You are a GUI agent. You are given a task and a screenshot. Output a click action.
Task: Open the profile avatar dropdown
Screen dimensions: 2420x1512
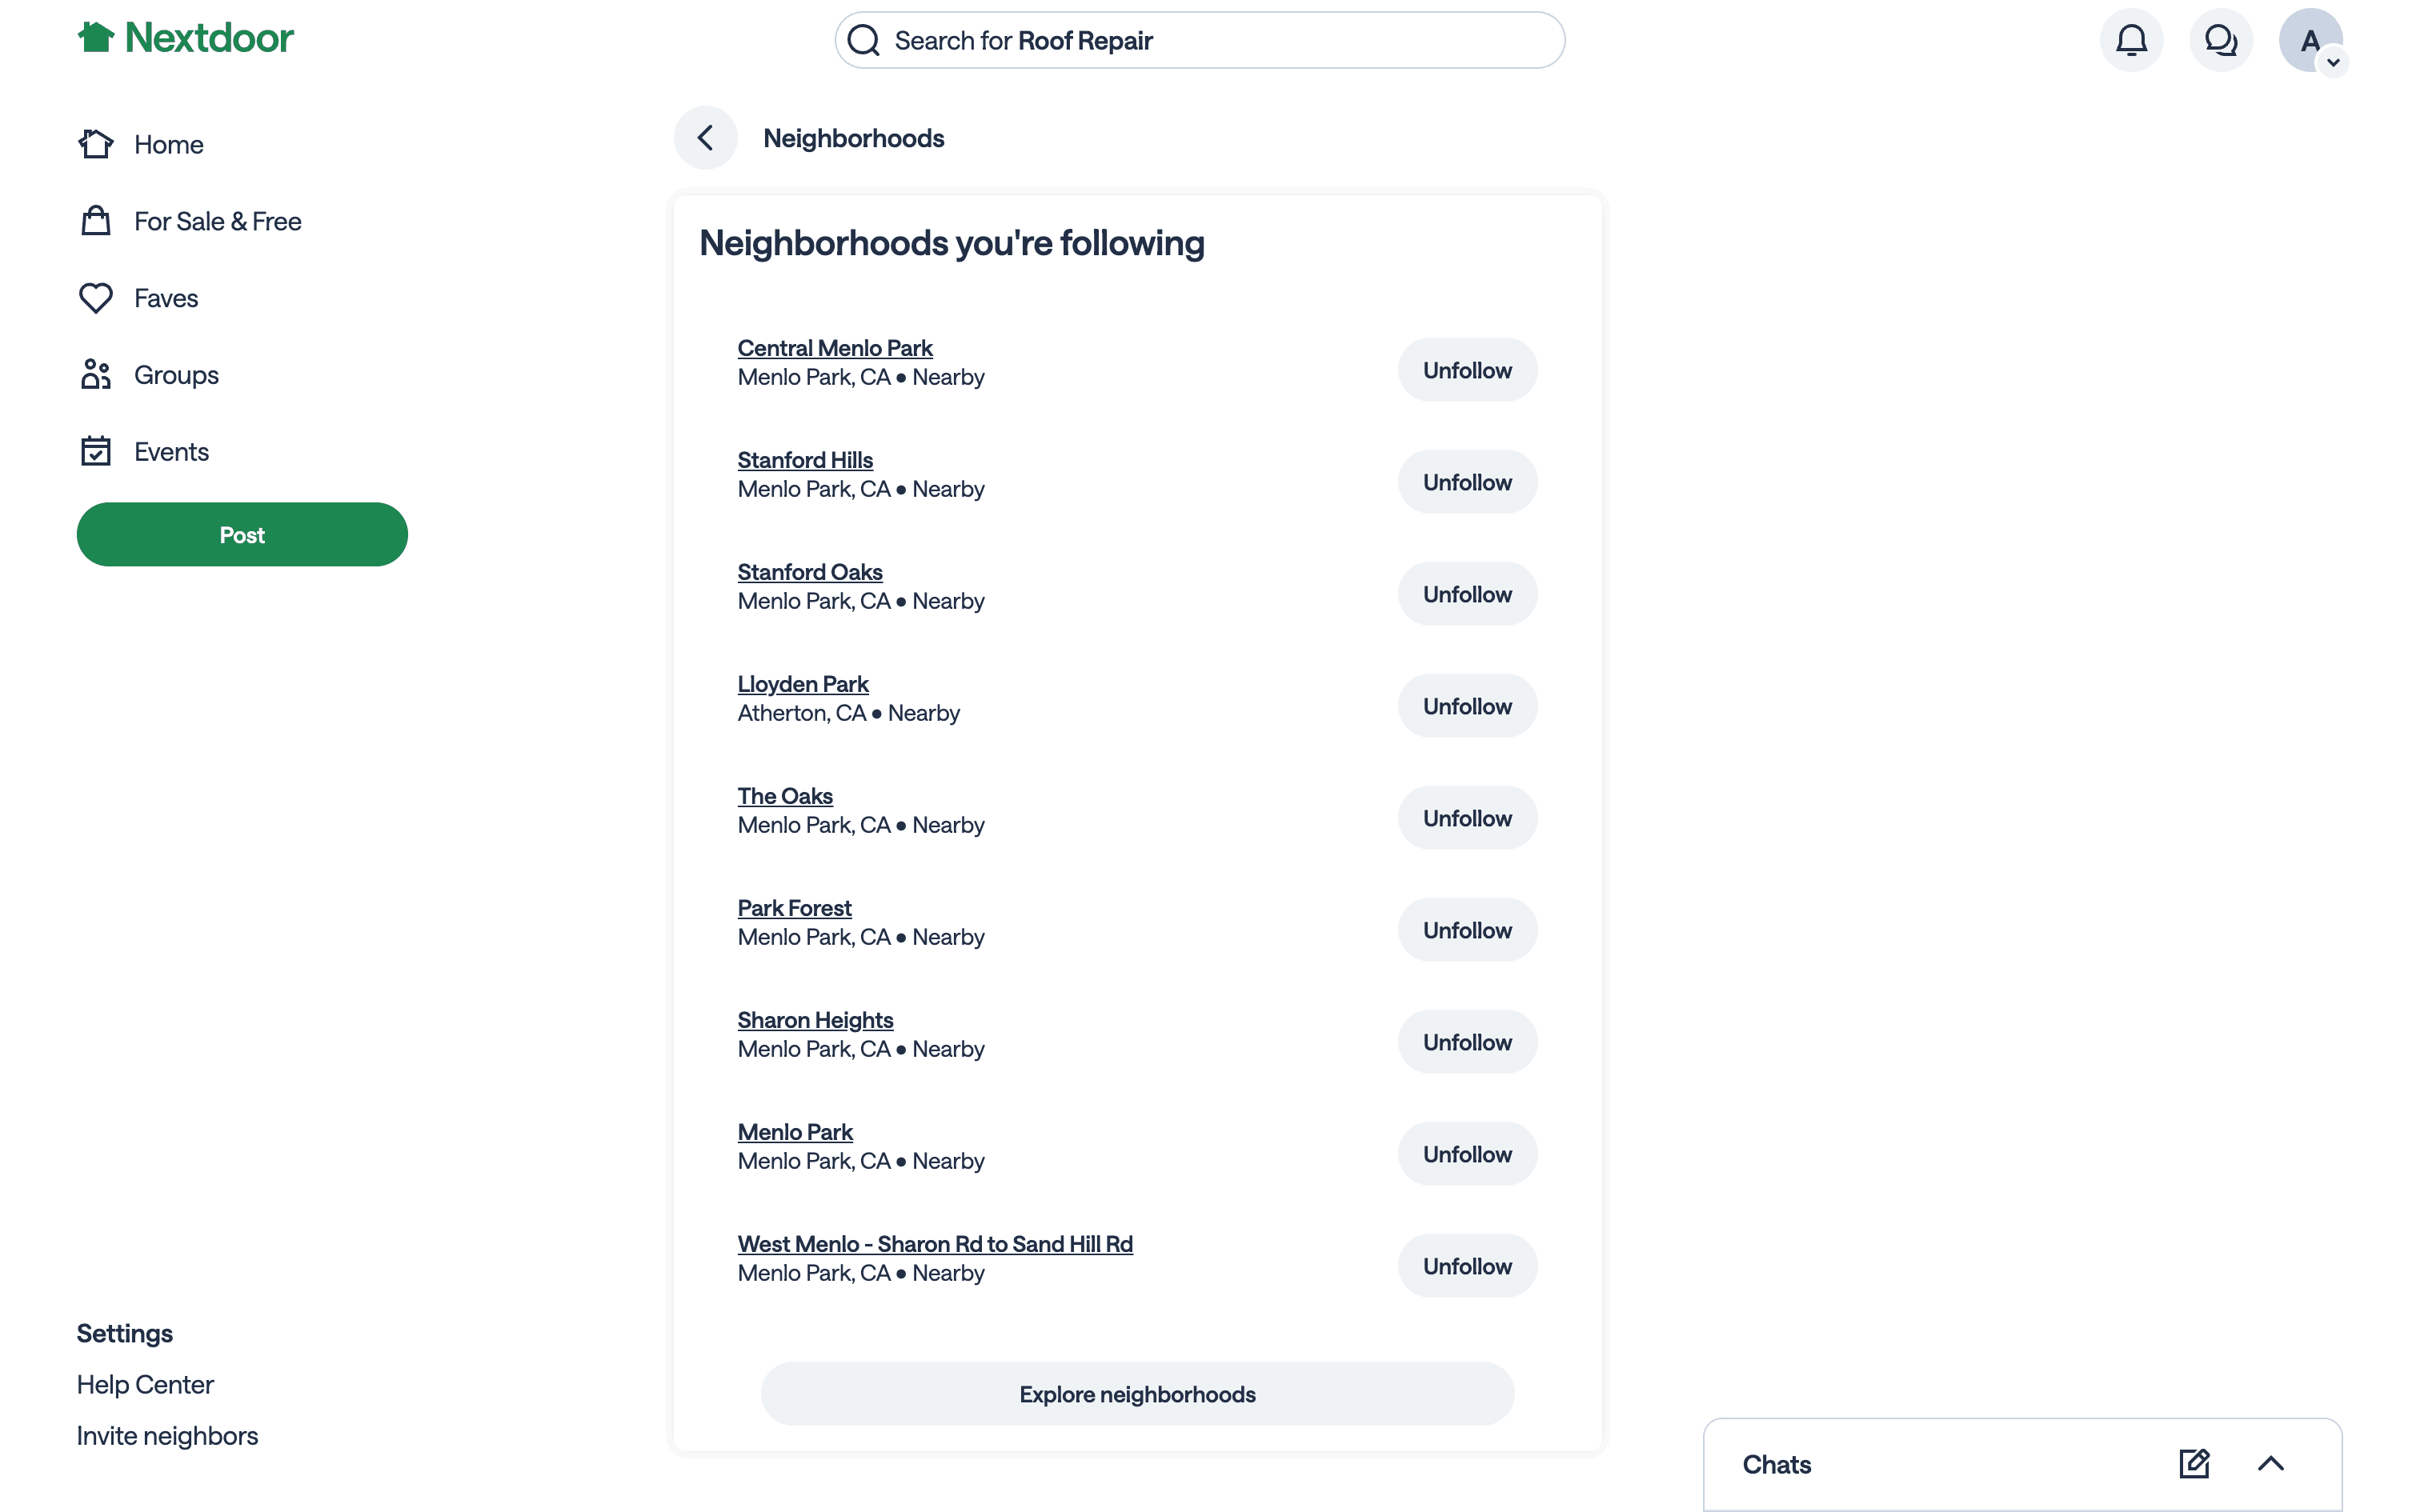[2310, 41]
